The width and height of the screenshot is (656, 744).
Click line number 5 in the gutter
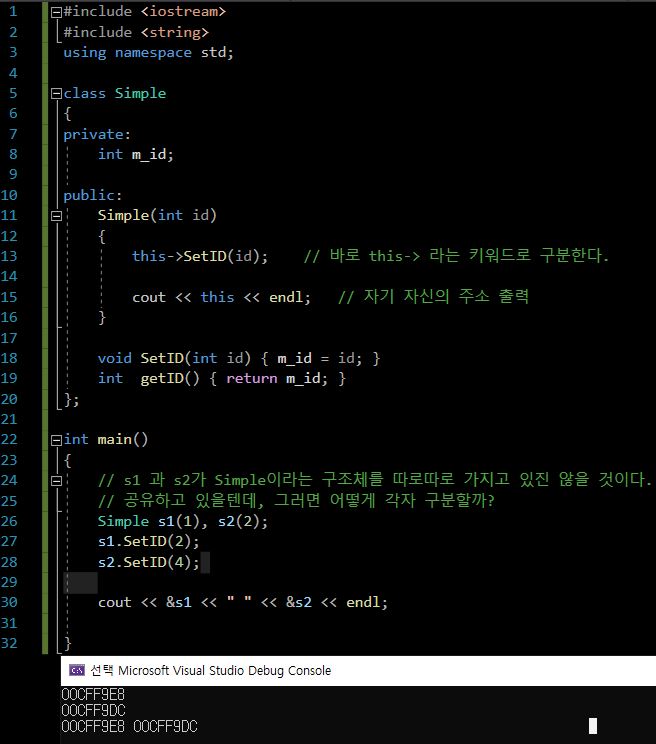point(13,93)
